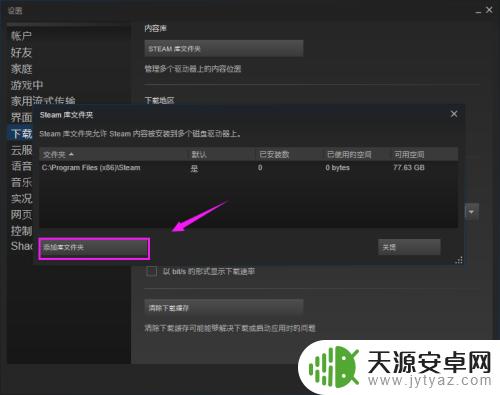Screen dimensions: 500x395
Task: Click the 清除下载缓存 button
Action: pyautogui.click(x=224, y=308)
